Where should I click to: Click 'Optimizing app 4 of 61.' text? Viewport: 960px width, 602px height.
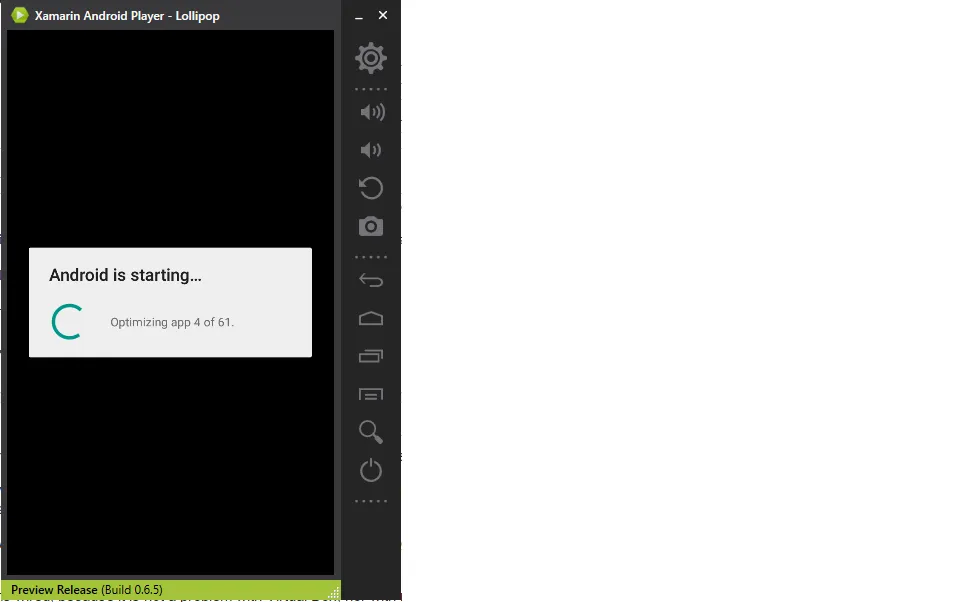click(x=172, y=322)
